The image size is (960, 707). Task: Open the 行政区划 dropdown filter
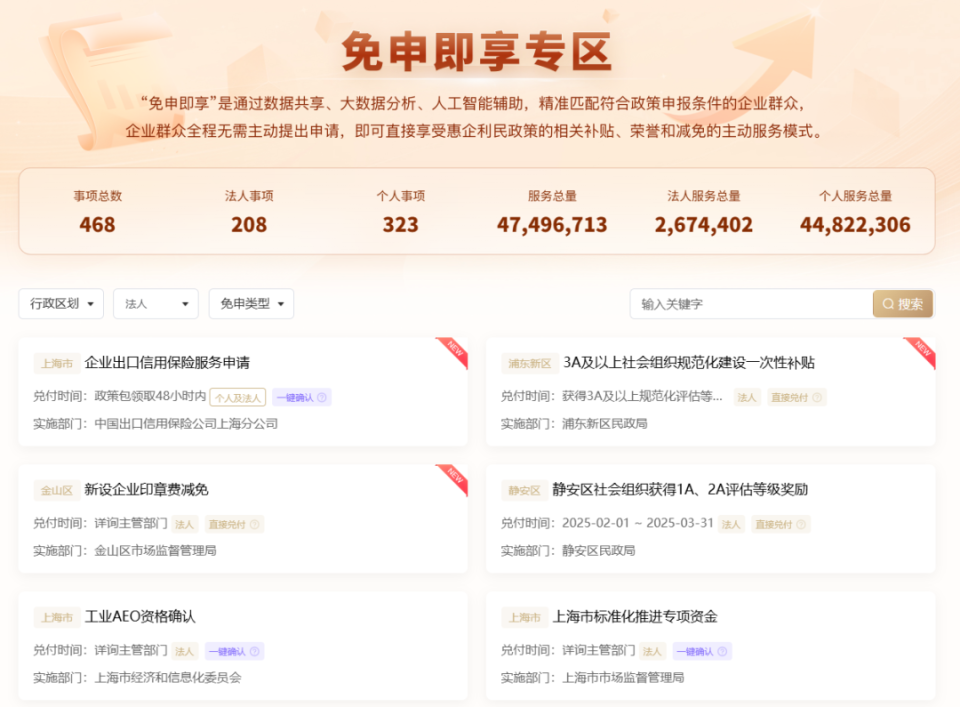click(61, 304)
